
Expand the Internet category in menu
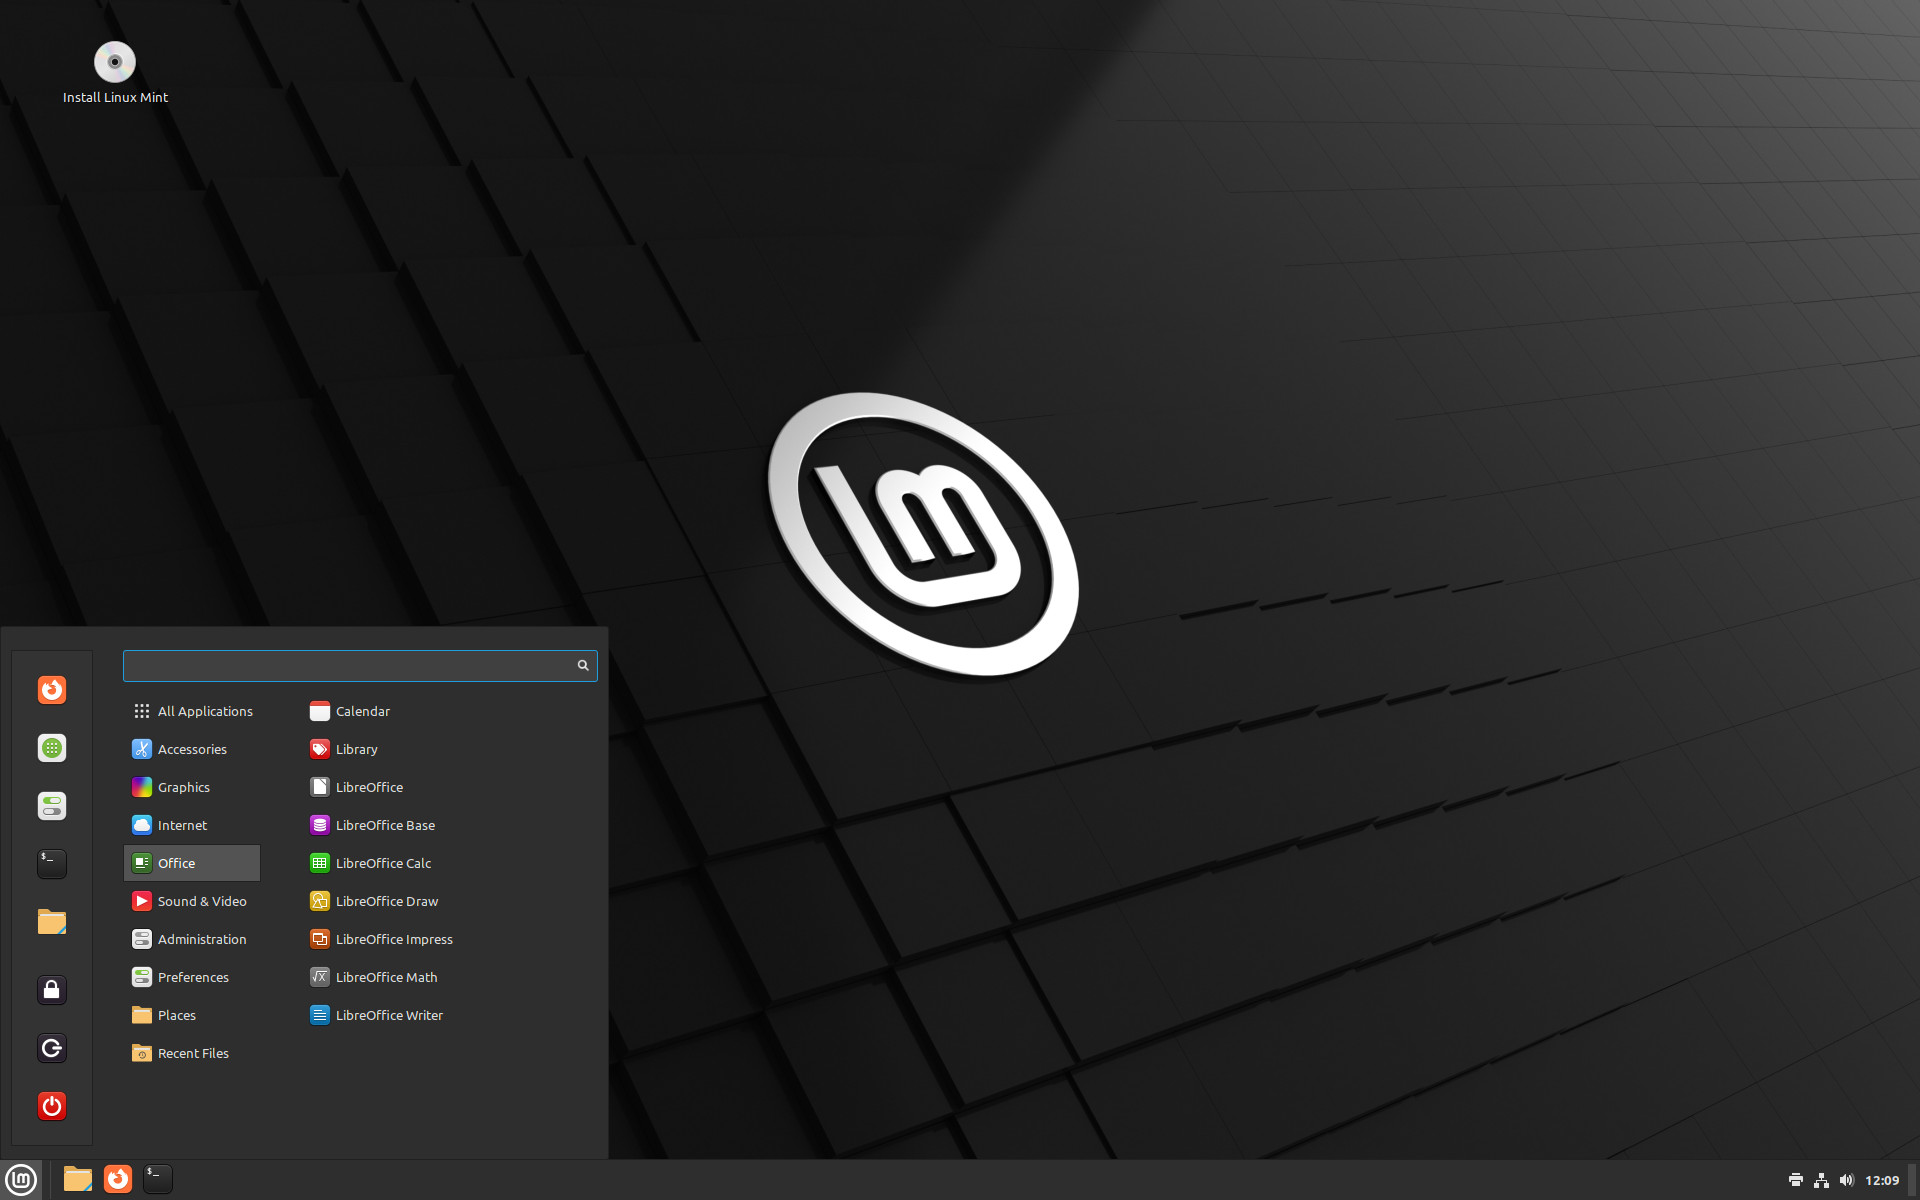click(181, 824)
